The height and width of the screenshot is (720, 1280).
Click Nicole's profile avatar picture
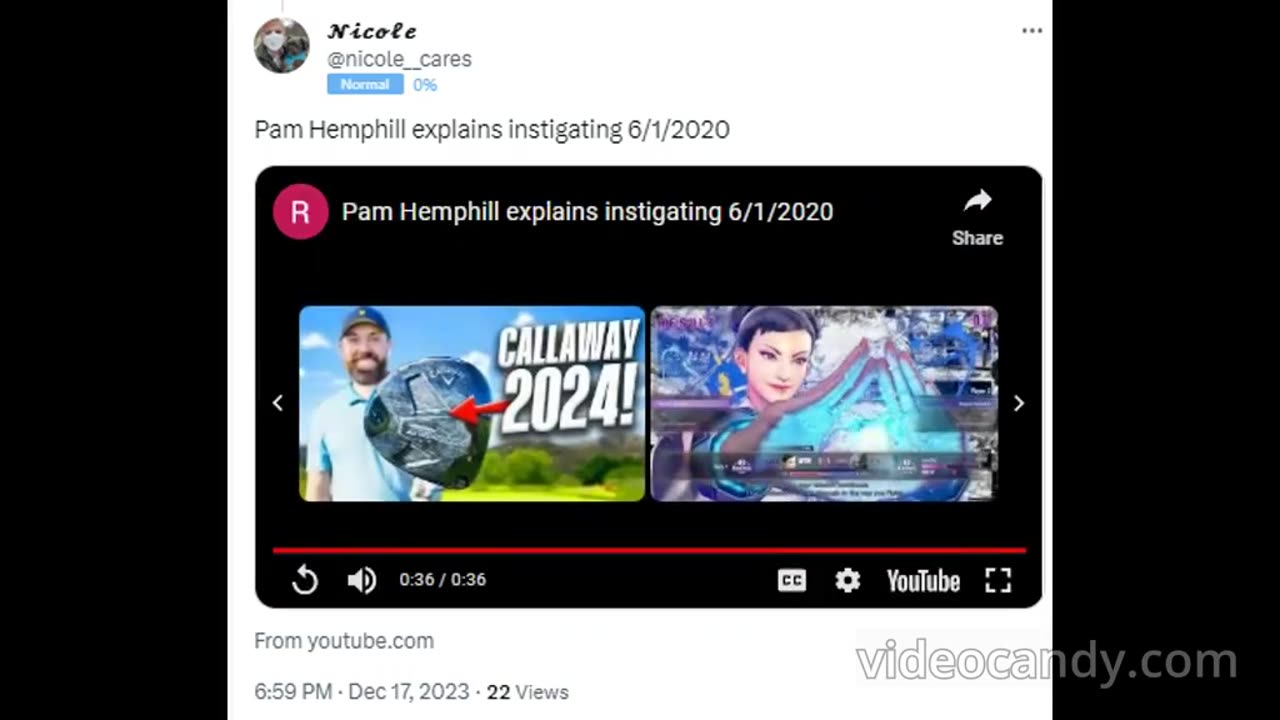[x=282, y=45]
